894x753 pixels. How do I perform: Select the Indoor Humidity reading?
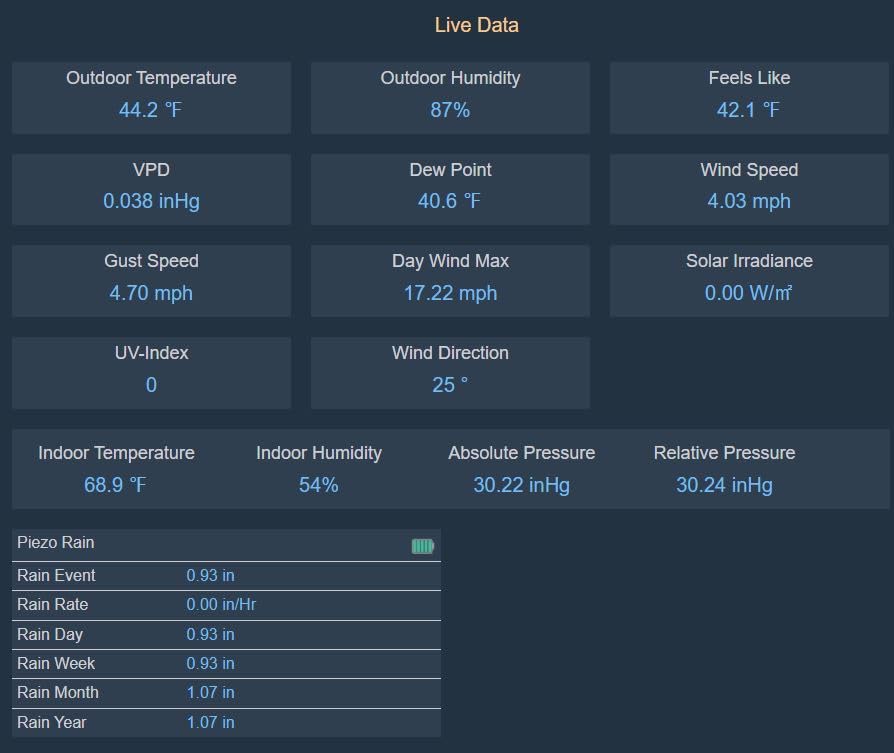pos(318,485)
